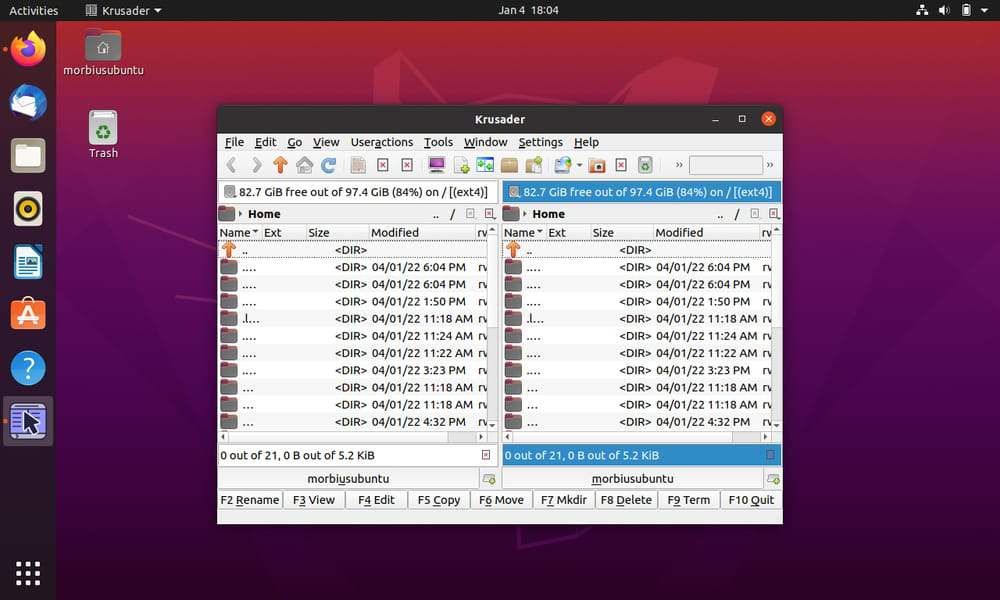The image size is (1000, 600).
Task: Open the Rhythmbox speaker icon in dock
Action: [x=28, y=208]
